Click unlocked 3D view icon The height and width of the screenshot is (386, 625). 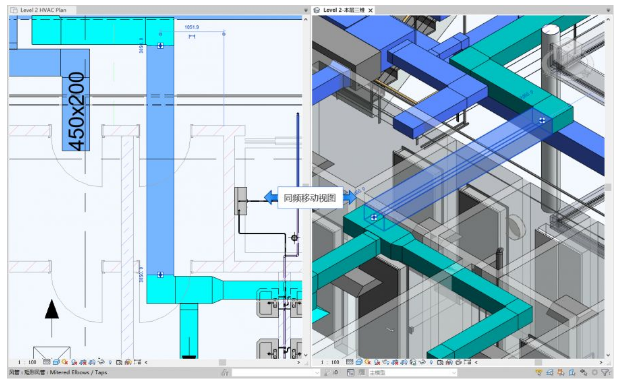(413, 362)
